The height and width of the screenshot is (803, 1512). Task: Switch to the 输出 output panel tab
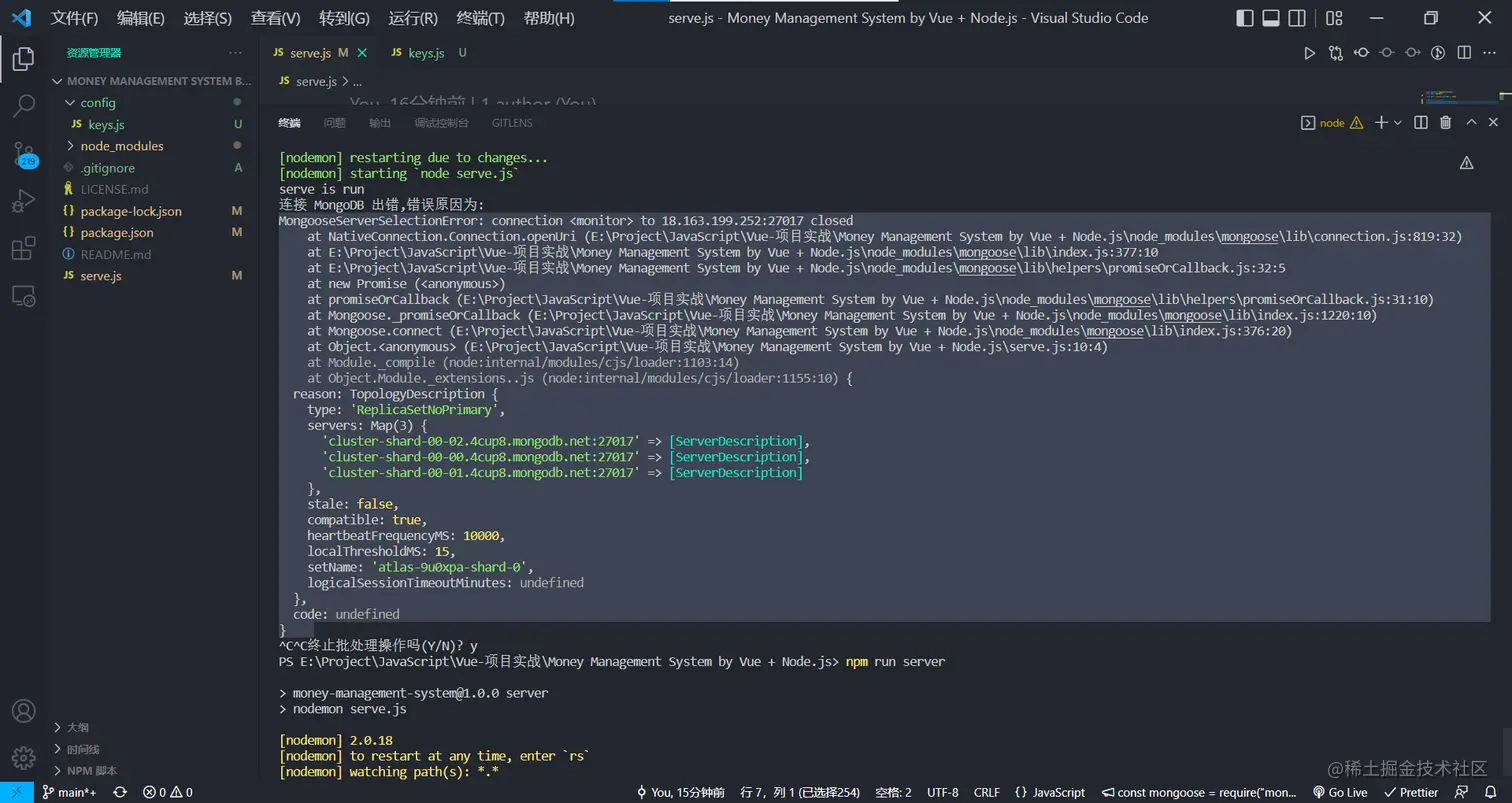380,123
